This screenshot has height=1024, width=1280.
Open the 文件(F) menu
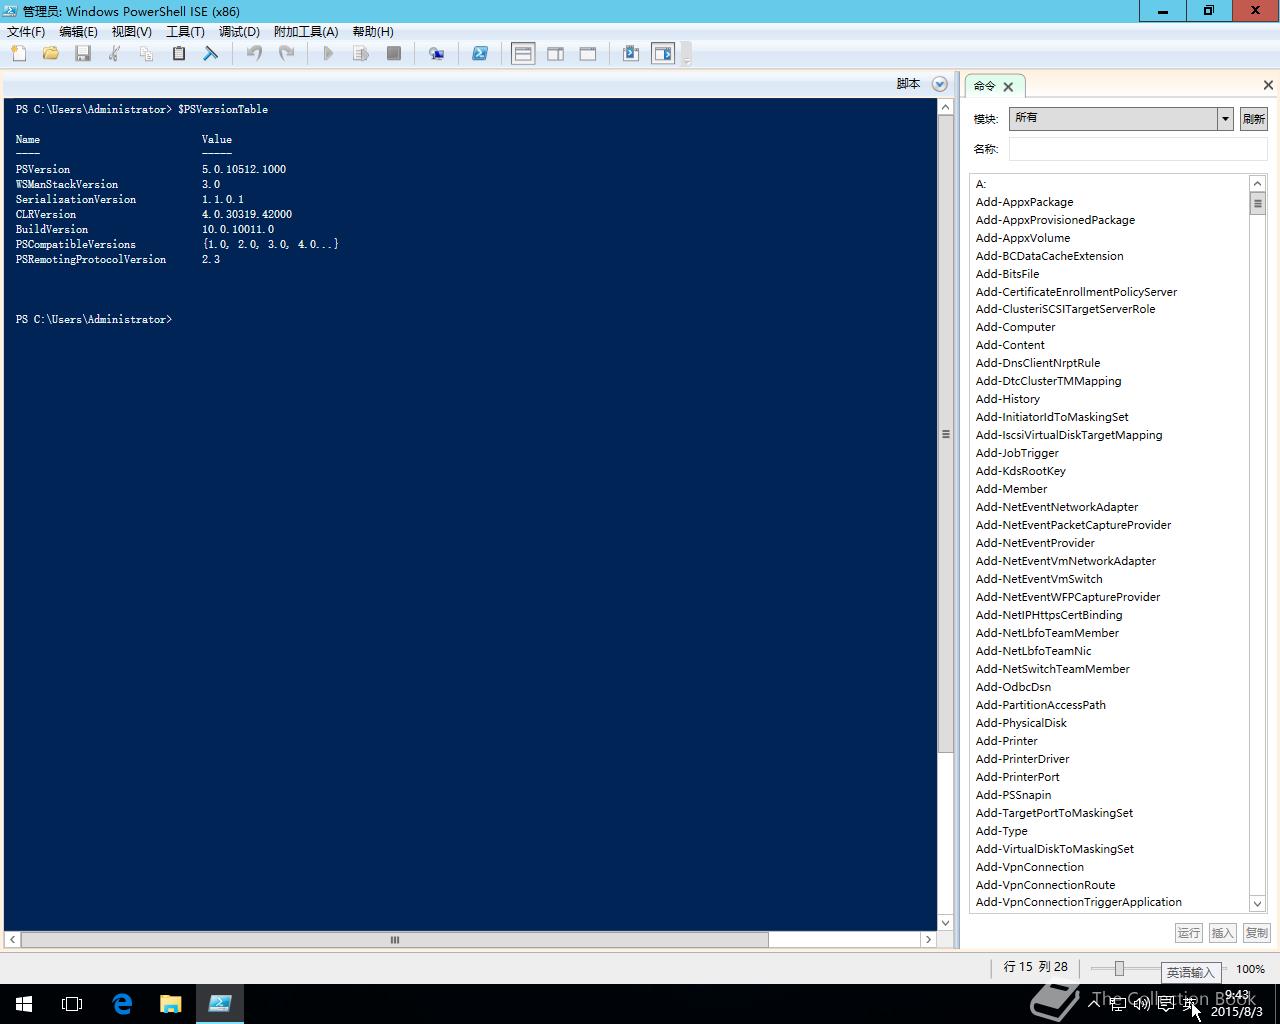(26, 32)
